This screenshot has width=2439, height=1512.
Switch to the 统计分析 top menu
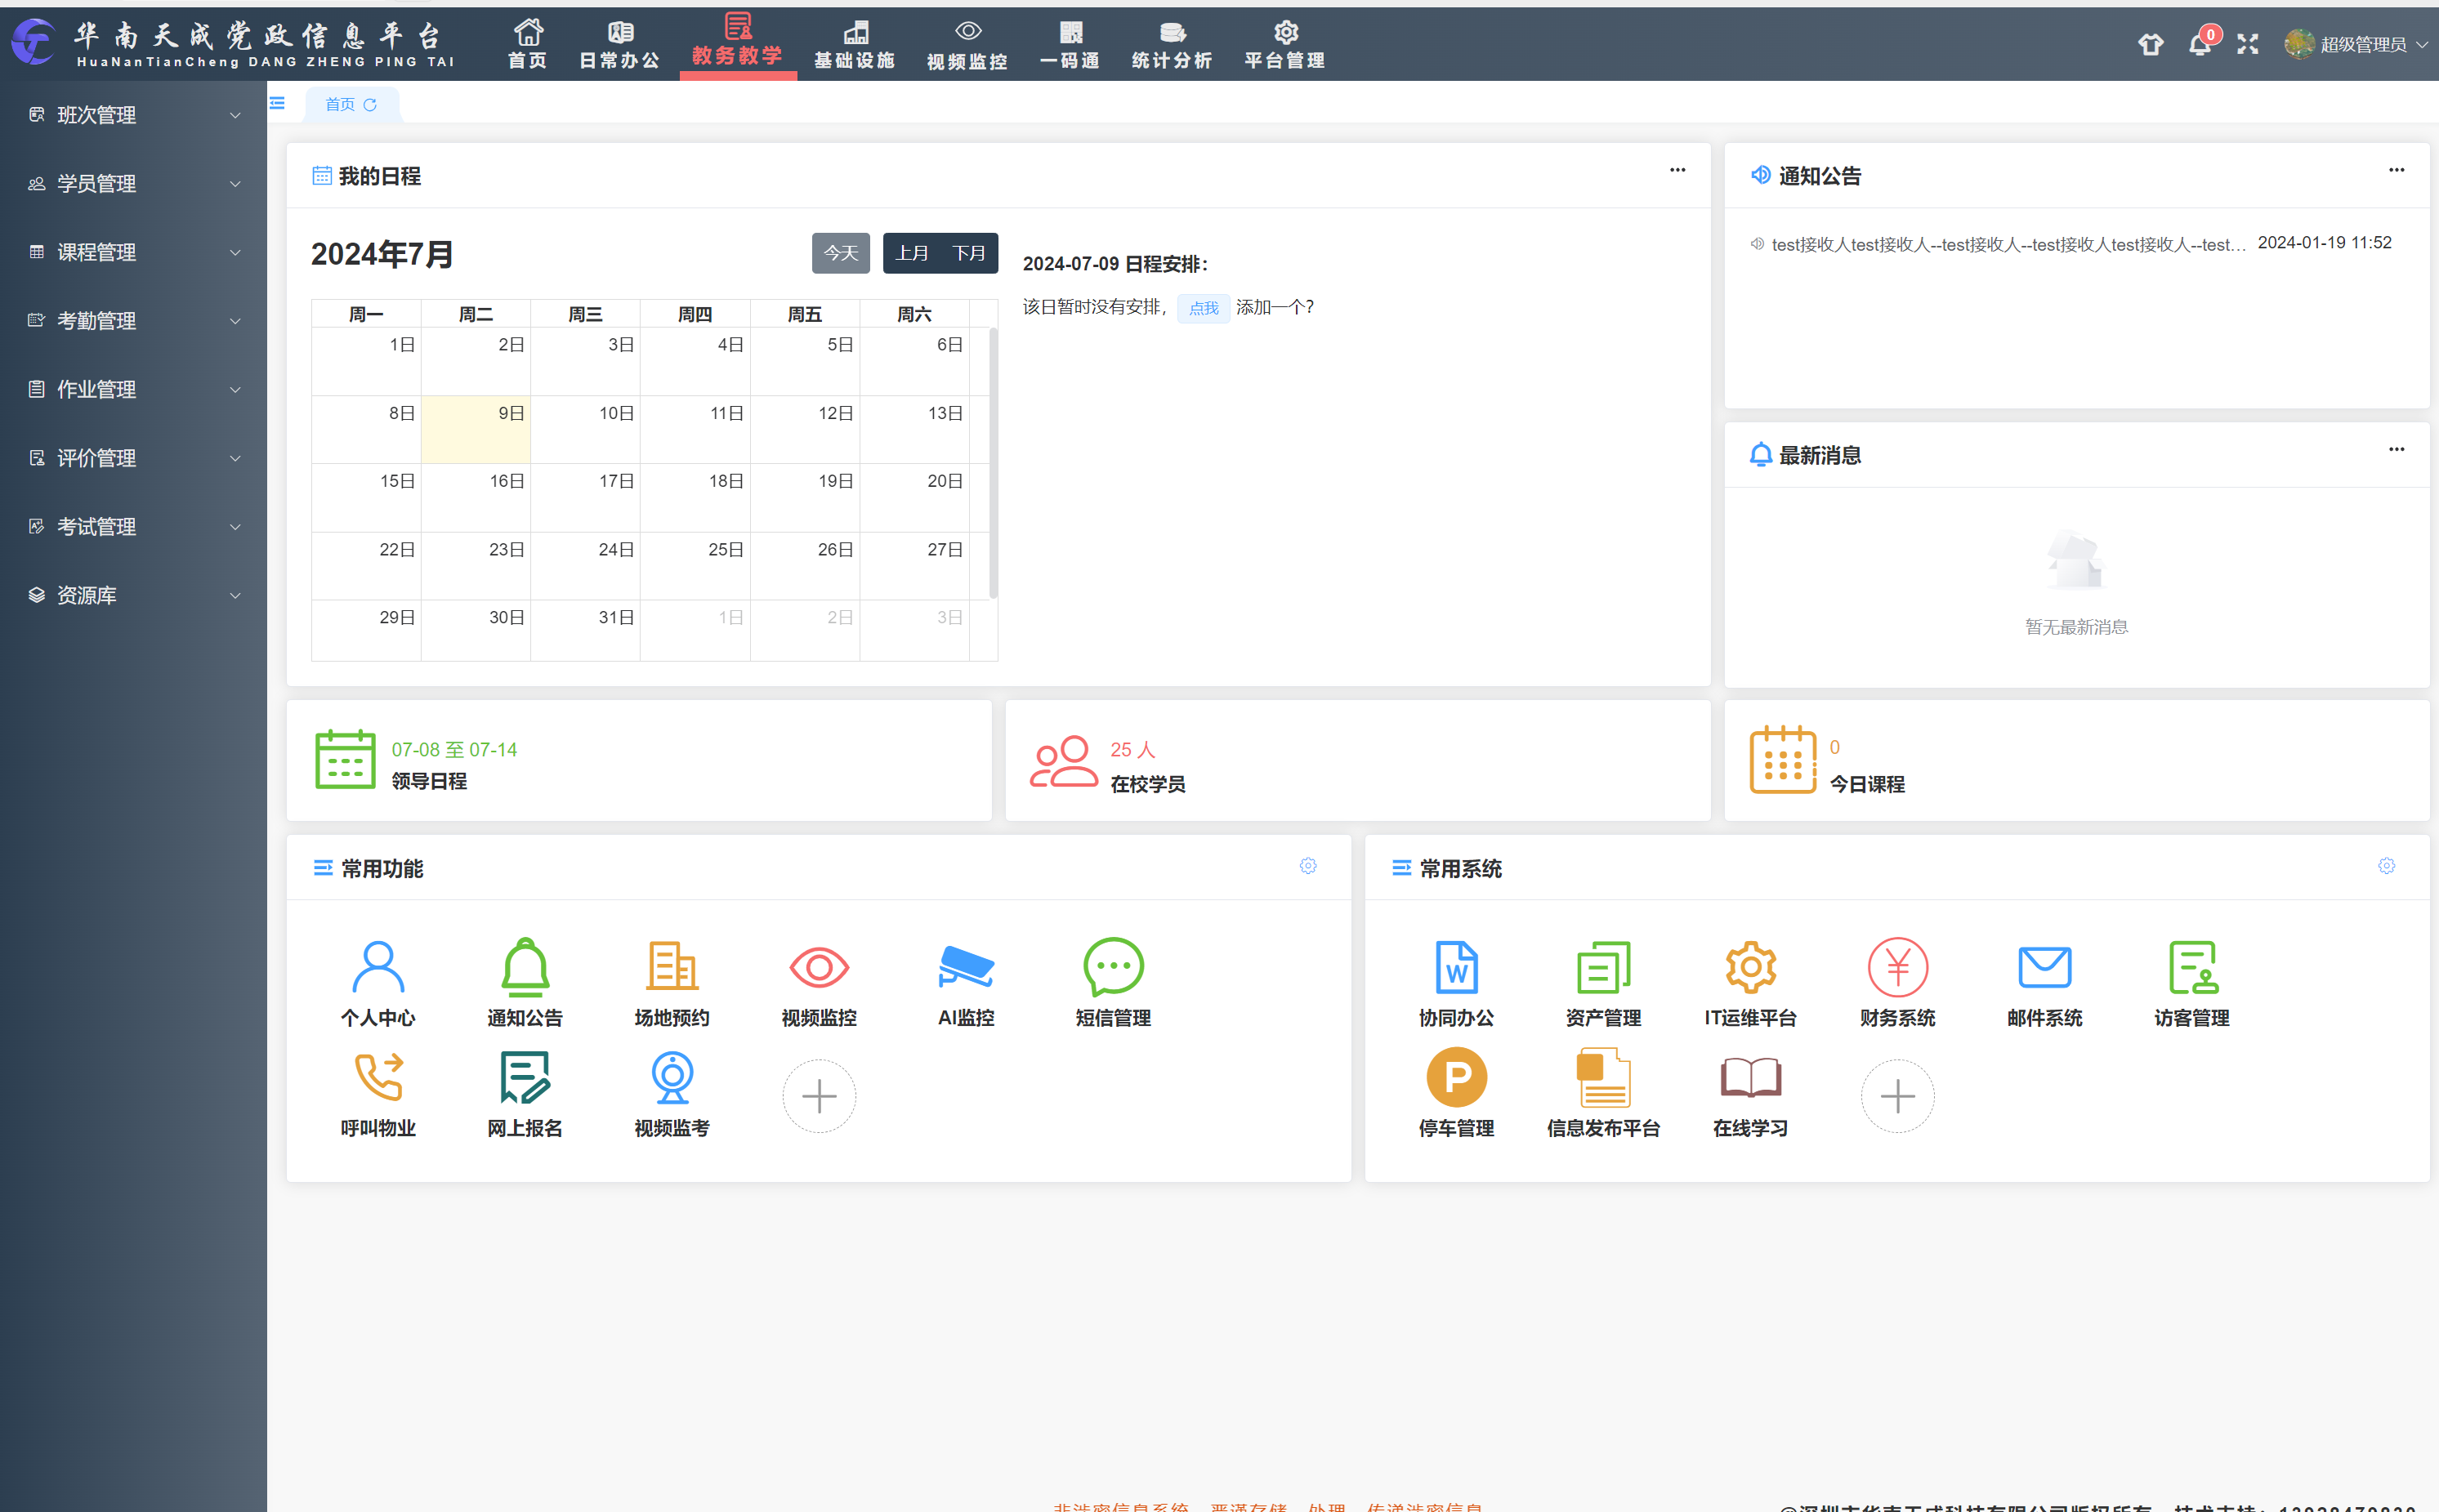point(1171,45)
